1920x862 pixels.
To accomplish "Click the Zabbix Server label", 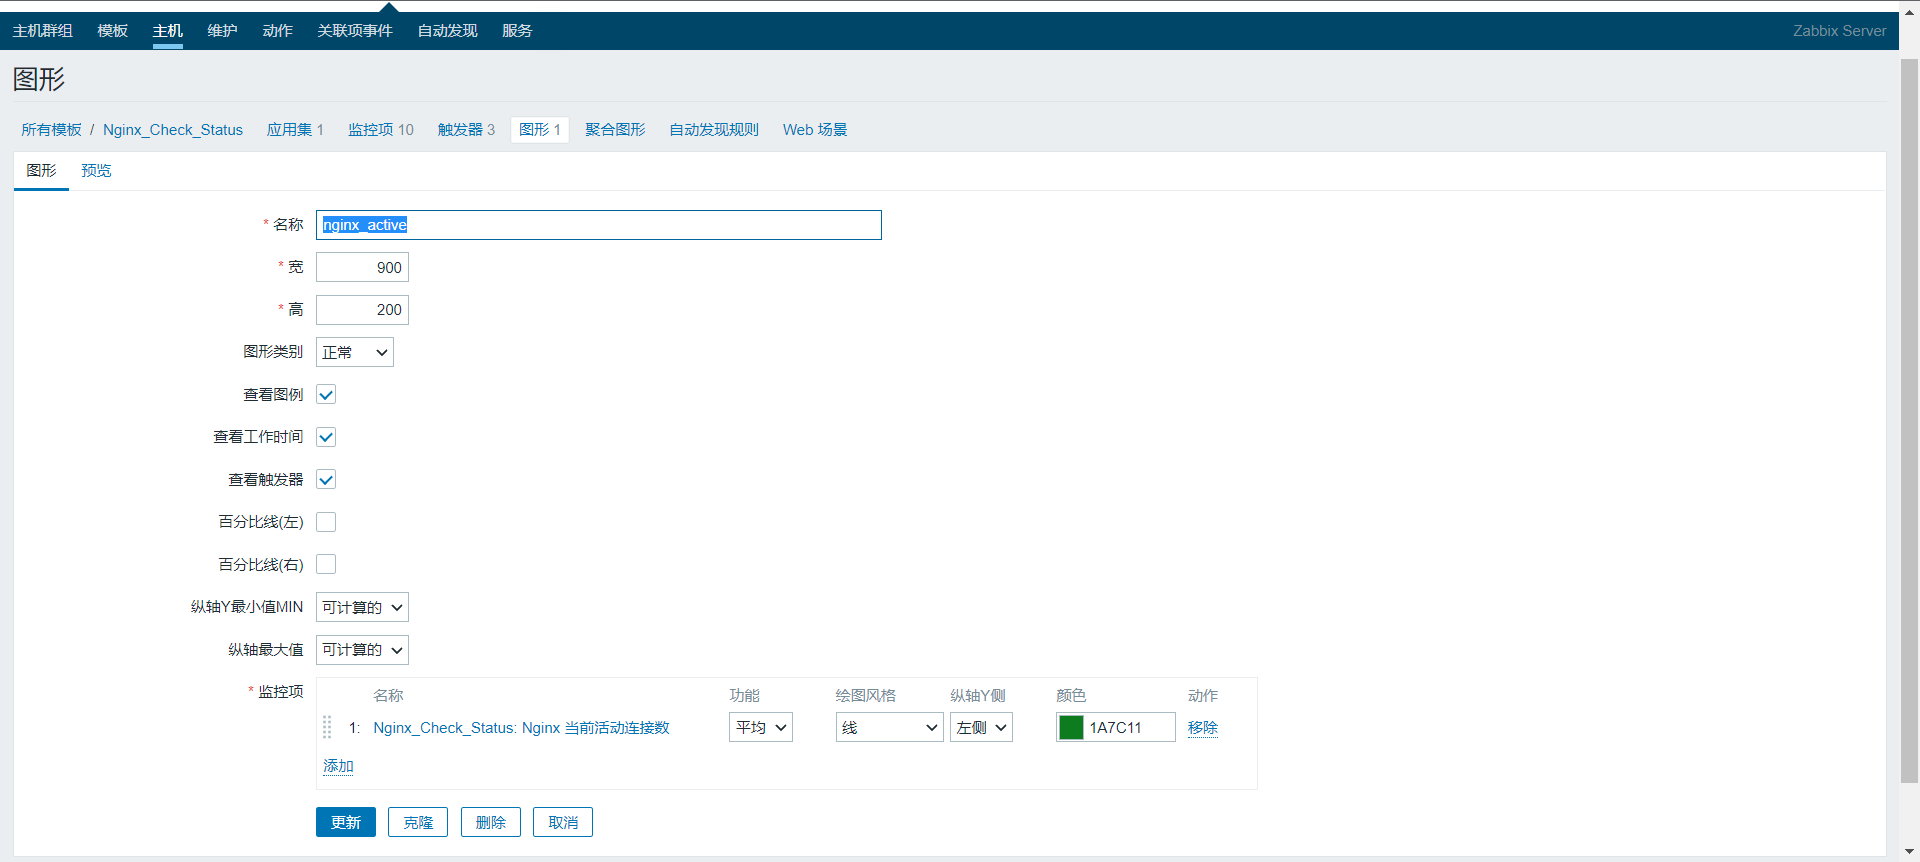I will click(1839, 31).
